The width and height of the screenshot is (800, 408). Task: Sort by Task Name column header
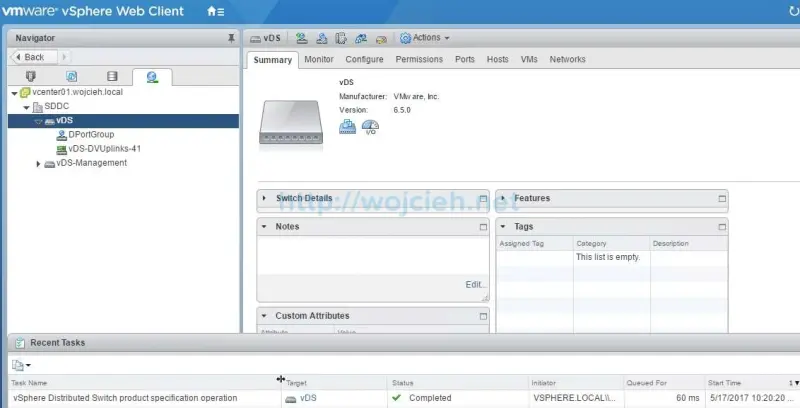point(143,383)
